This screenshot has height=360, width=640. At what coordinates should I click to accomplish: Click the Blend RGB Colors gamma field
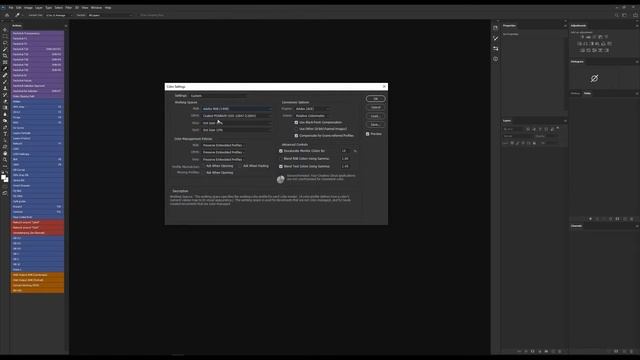[346, 159]
